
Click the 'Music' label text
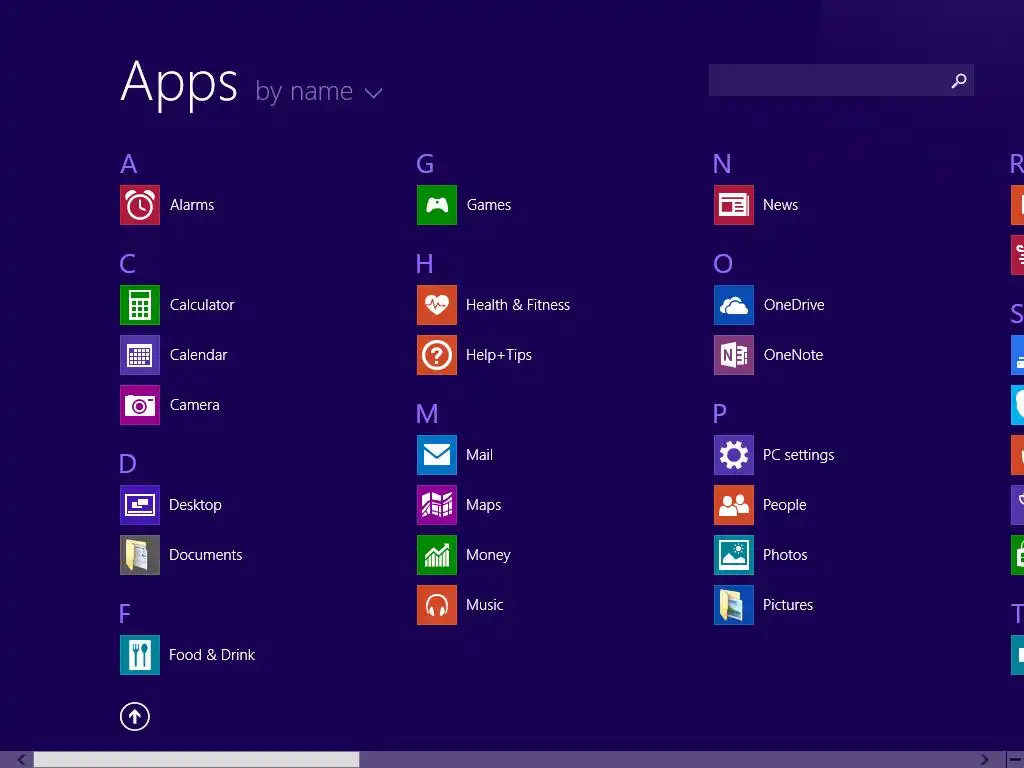pos(485,605)
